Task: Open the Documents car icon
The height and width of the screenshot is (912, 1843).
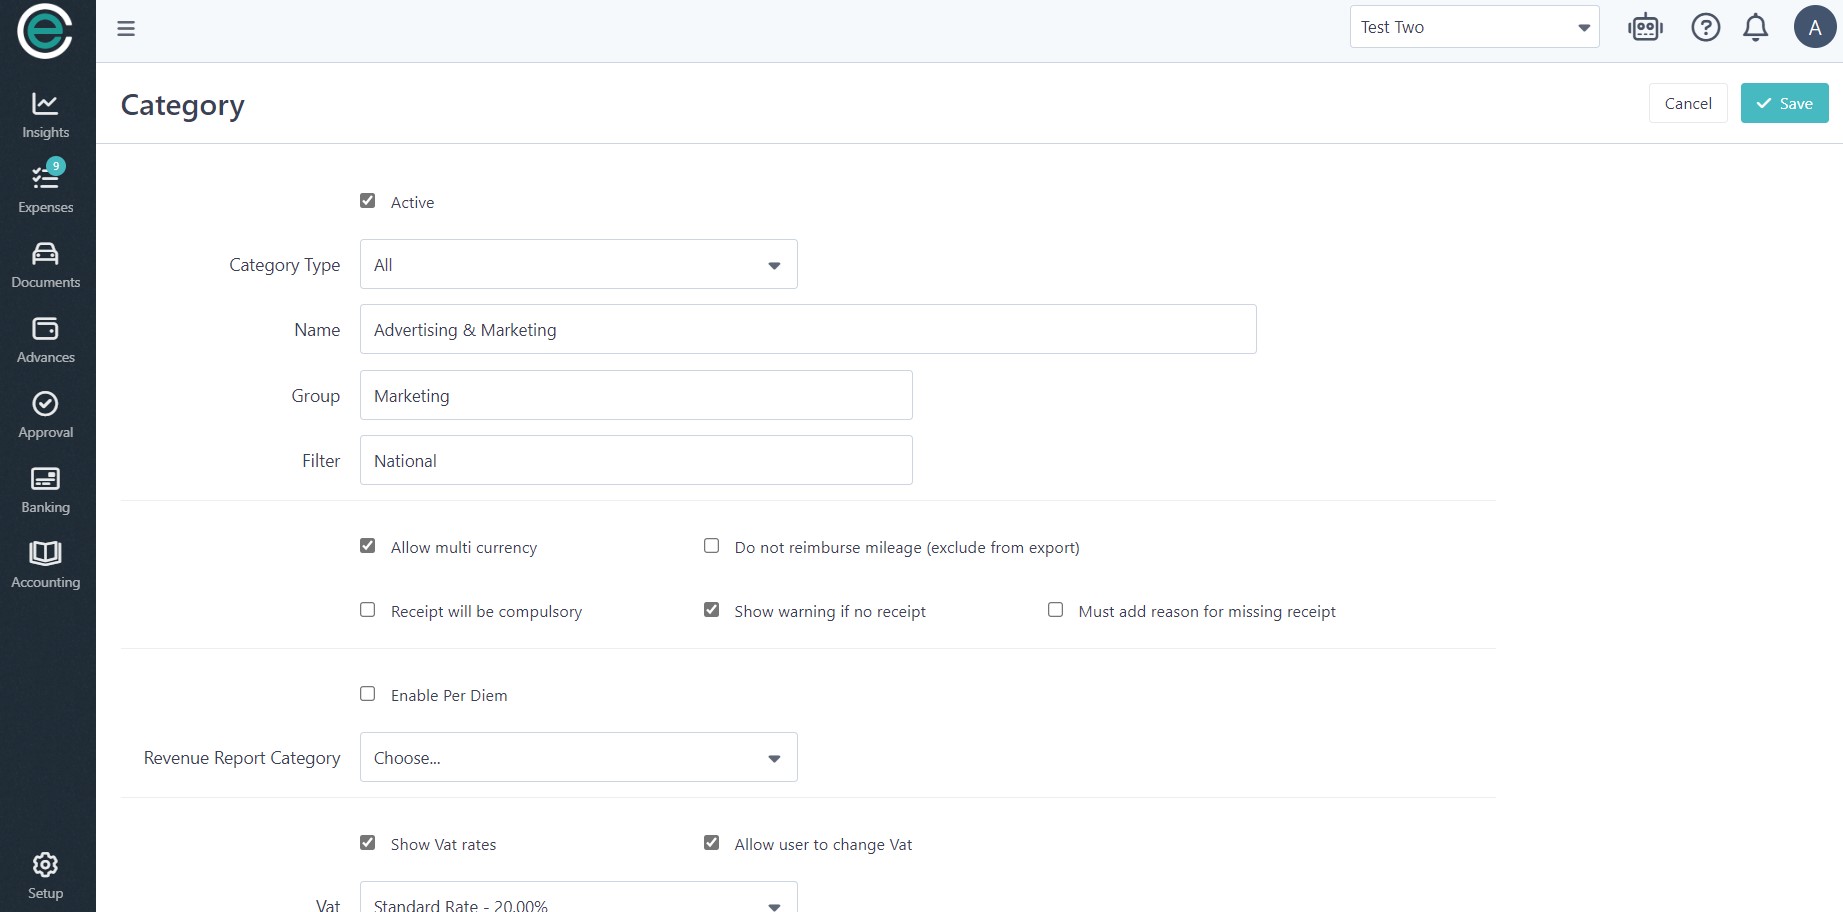Action: 45,254
